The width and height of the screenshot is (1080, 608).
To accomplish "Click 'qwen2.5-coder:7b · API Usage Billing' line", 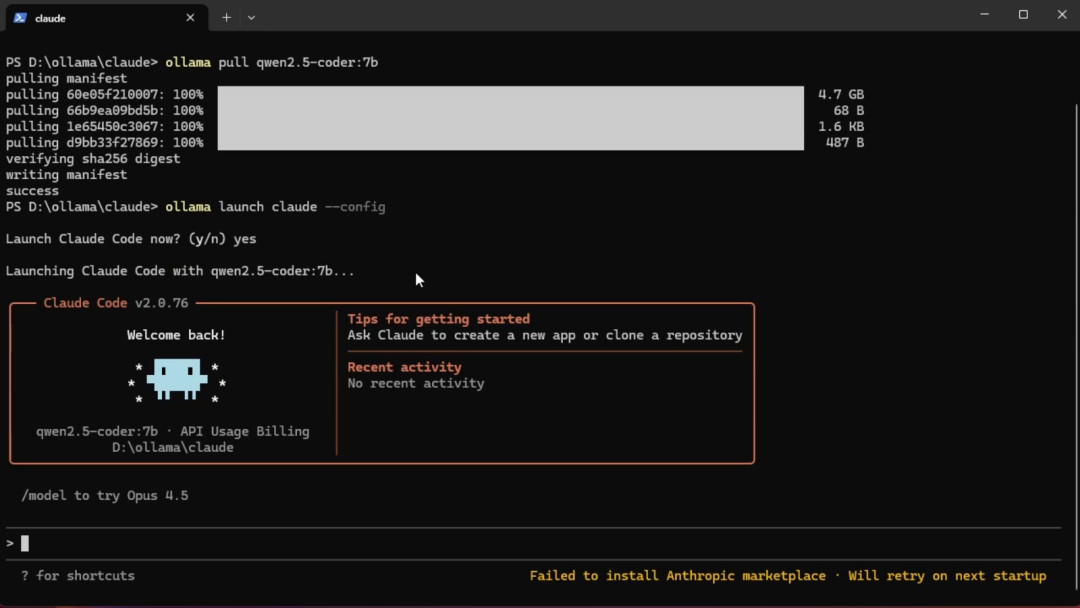I will [173, 432].
